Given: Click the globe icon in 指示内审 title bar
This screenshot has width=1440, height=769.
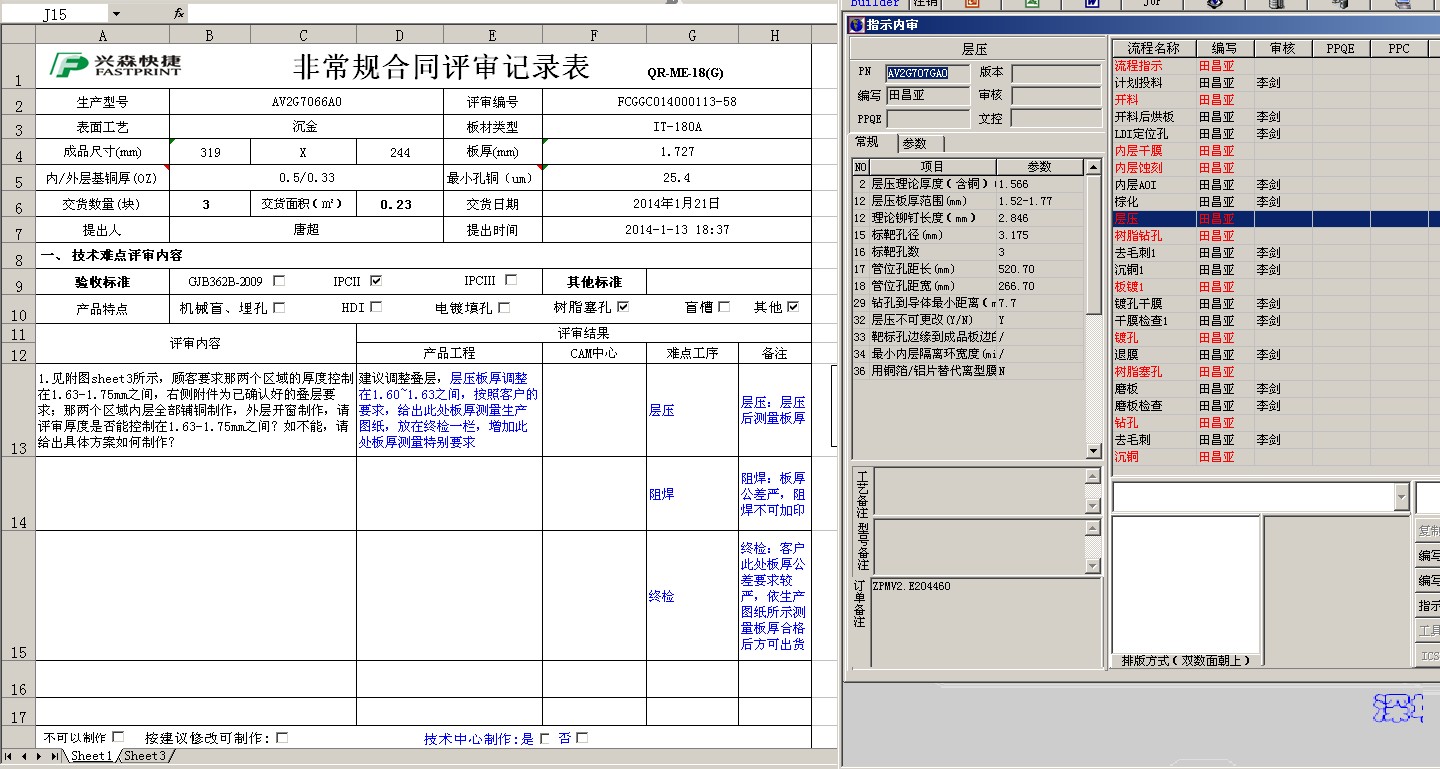Looking at the screenshot, I should [x=855, y=25].
